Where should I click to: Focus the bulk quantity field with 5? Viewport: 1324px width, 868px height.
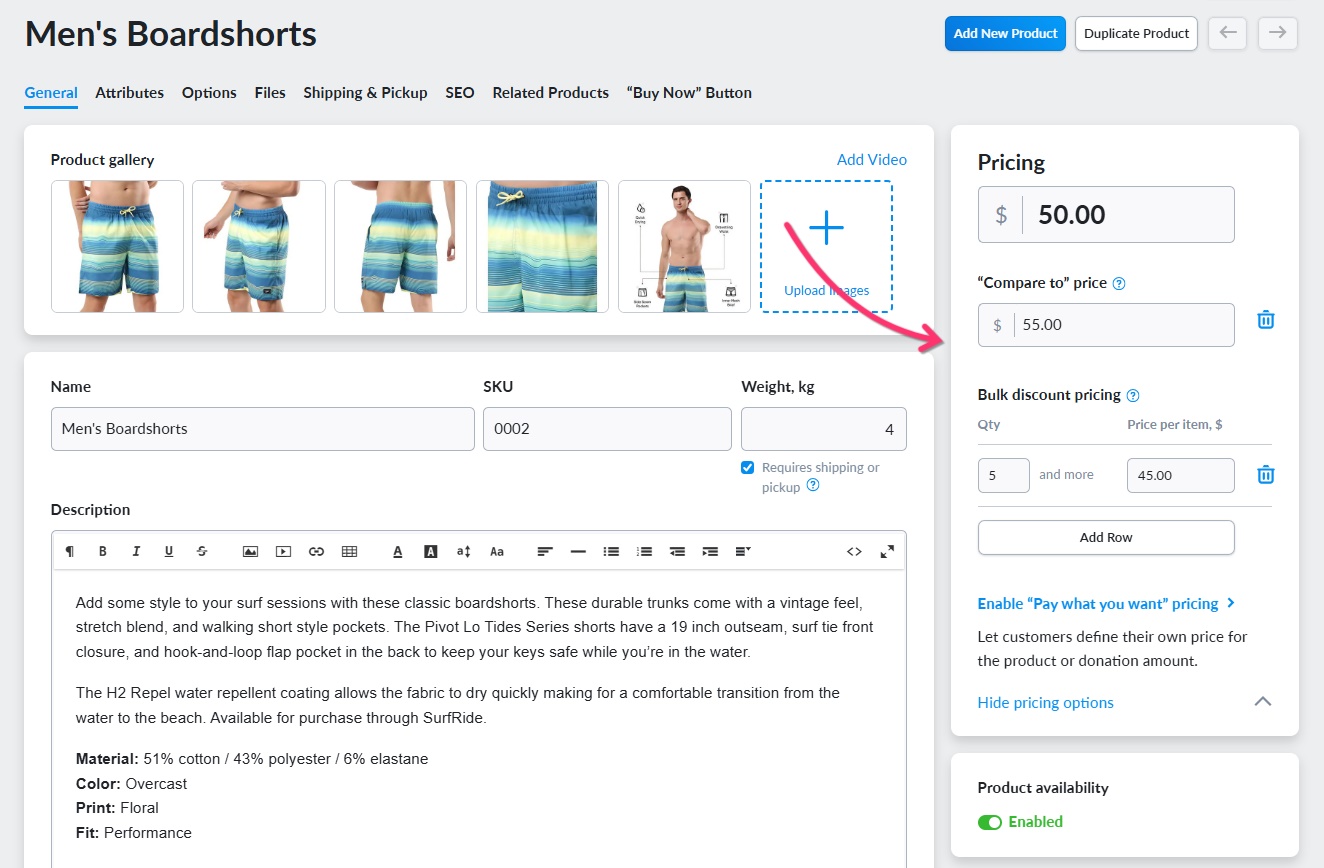pyautogui.click(x=1004, y=475)
